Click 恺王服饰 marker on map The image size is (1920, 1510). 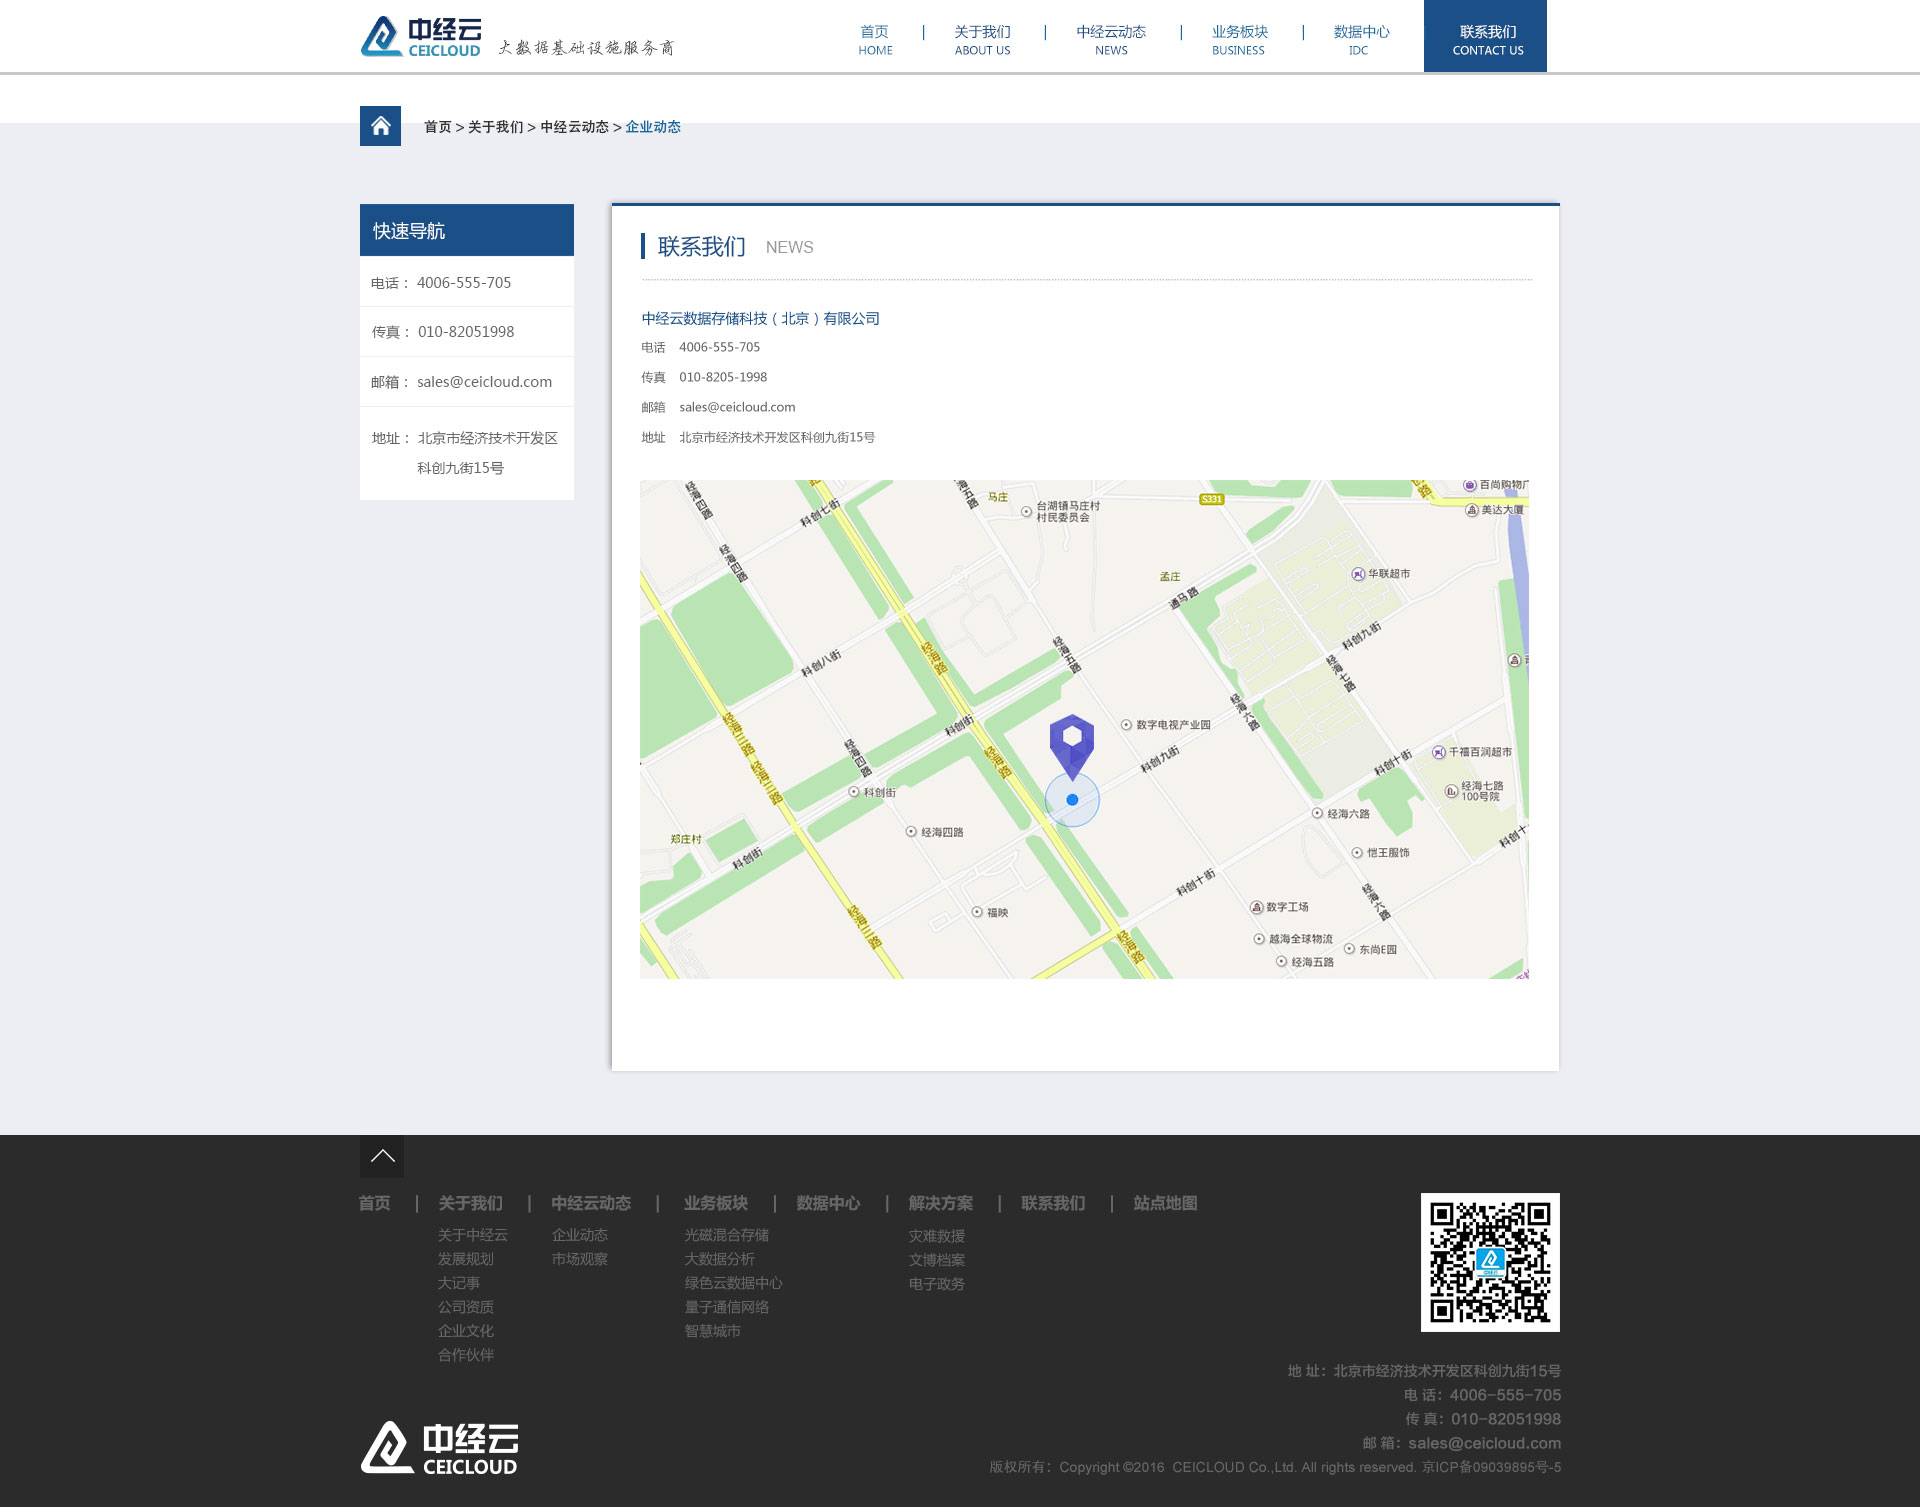click(1380, 853)
